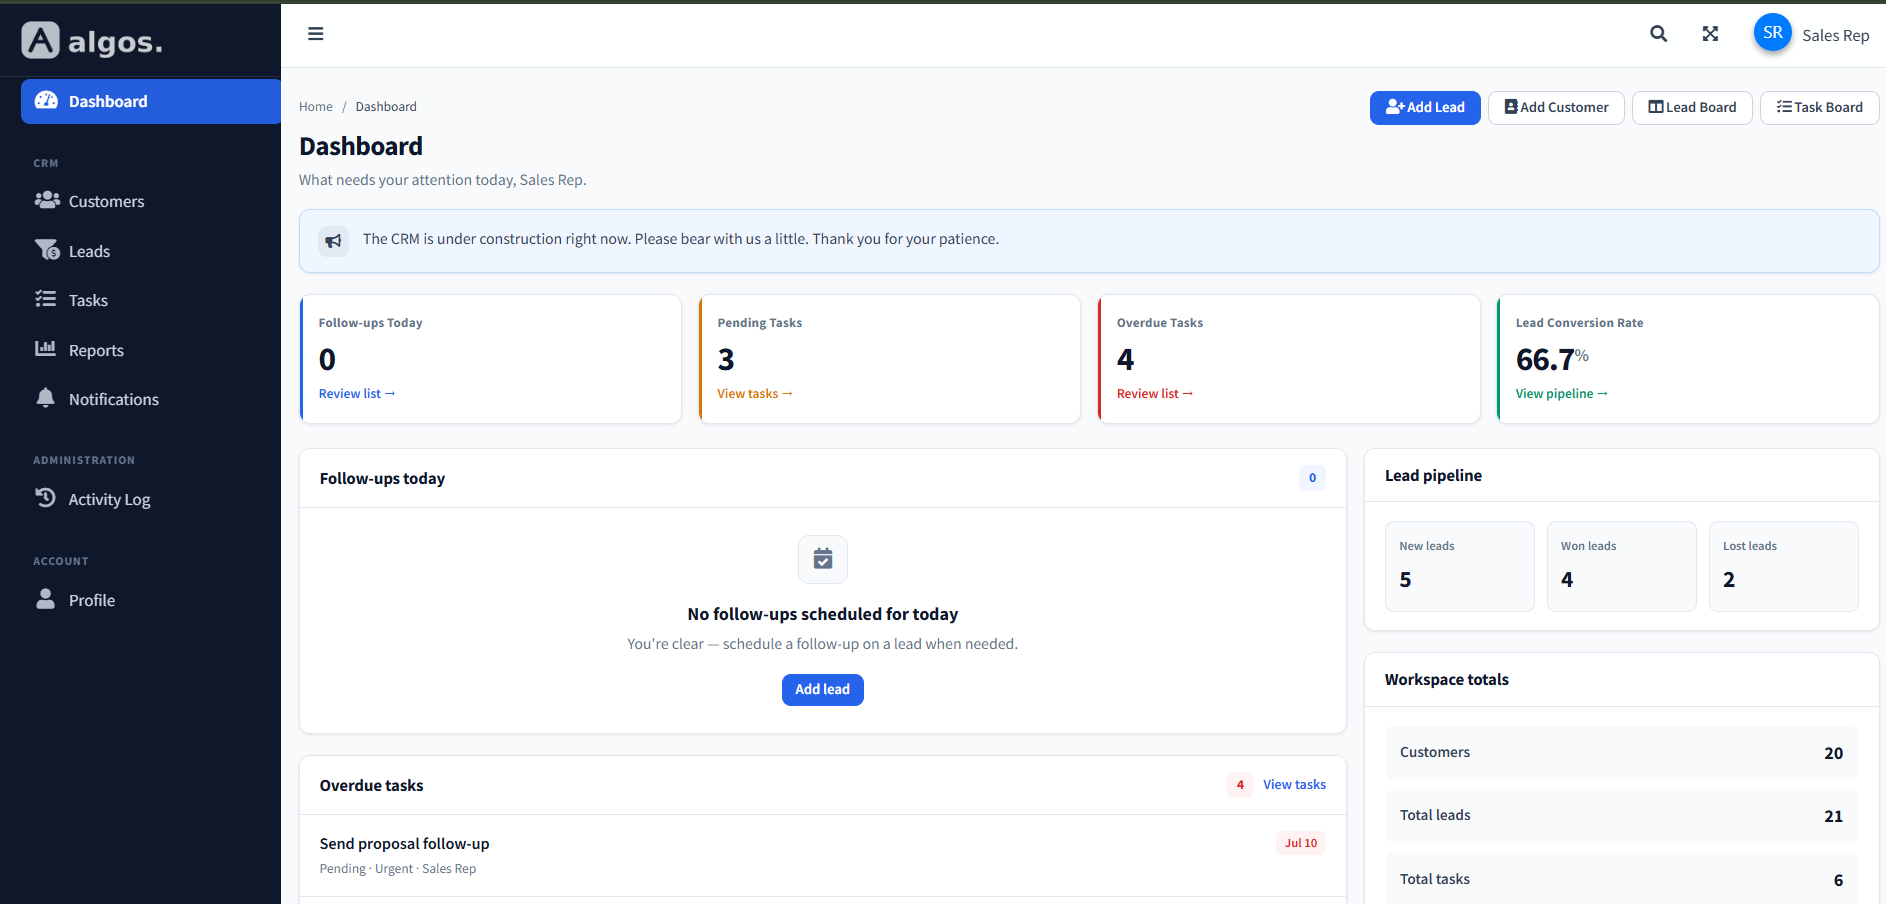This screenshot has width=1886, height=904.
Task: Click the calendar check icon in follow-ups
Action: [x=823, y=559]
